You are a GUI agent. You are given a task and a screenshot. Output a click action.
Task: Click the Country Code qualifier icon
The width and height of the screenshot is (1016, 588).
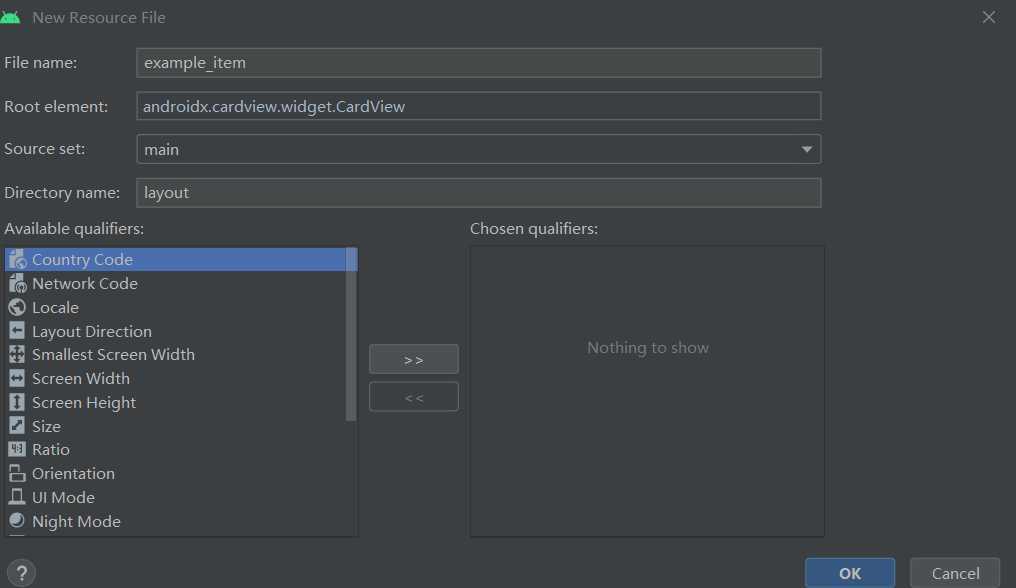(x=17, y=259)
